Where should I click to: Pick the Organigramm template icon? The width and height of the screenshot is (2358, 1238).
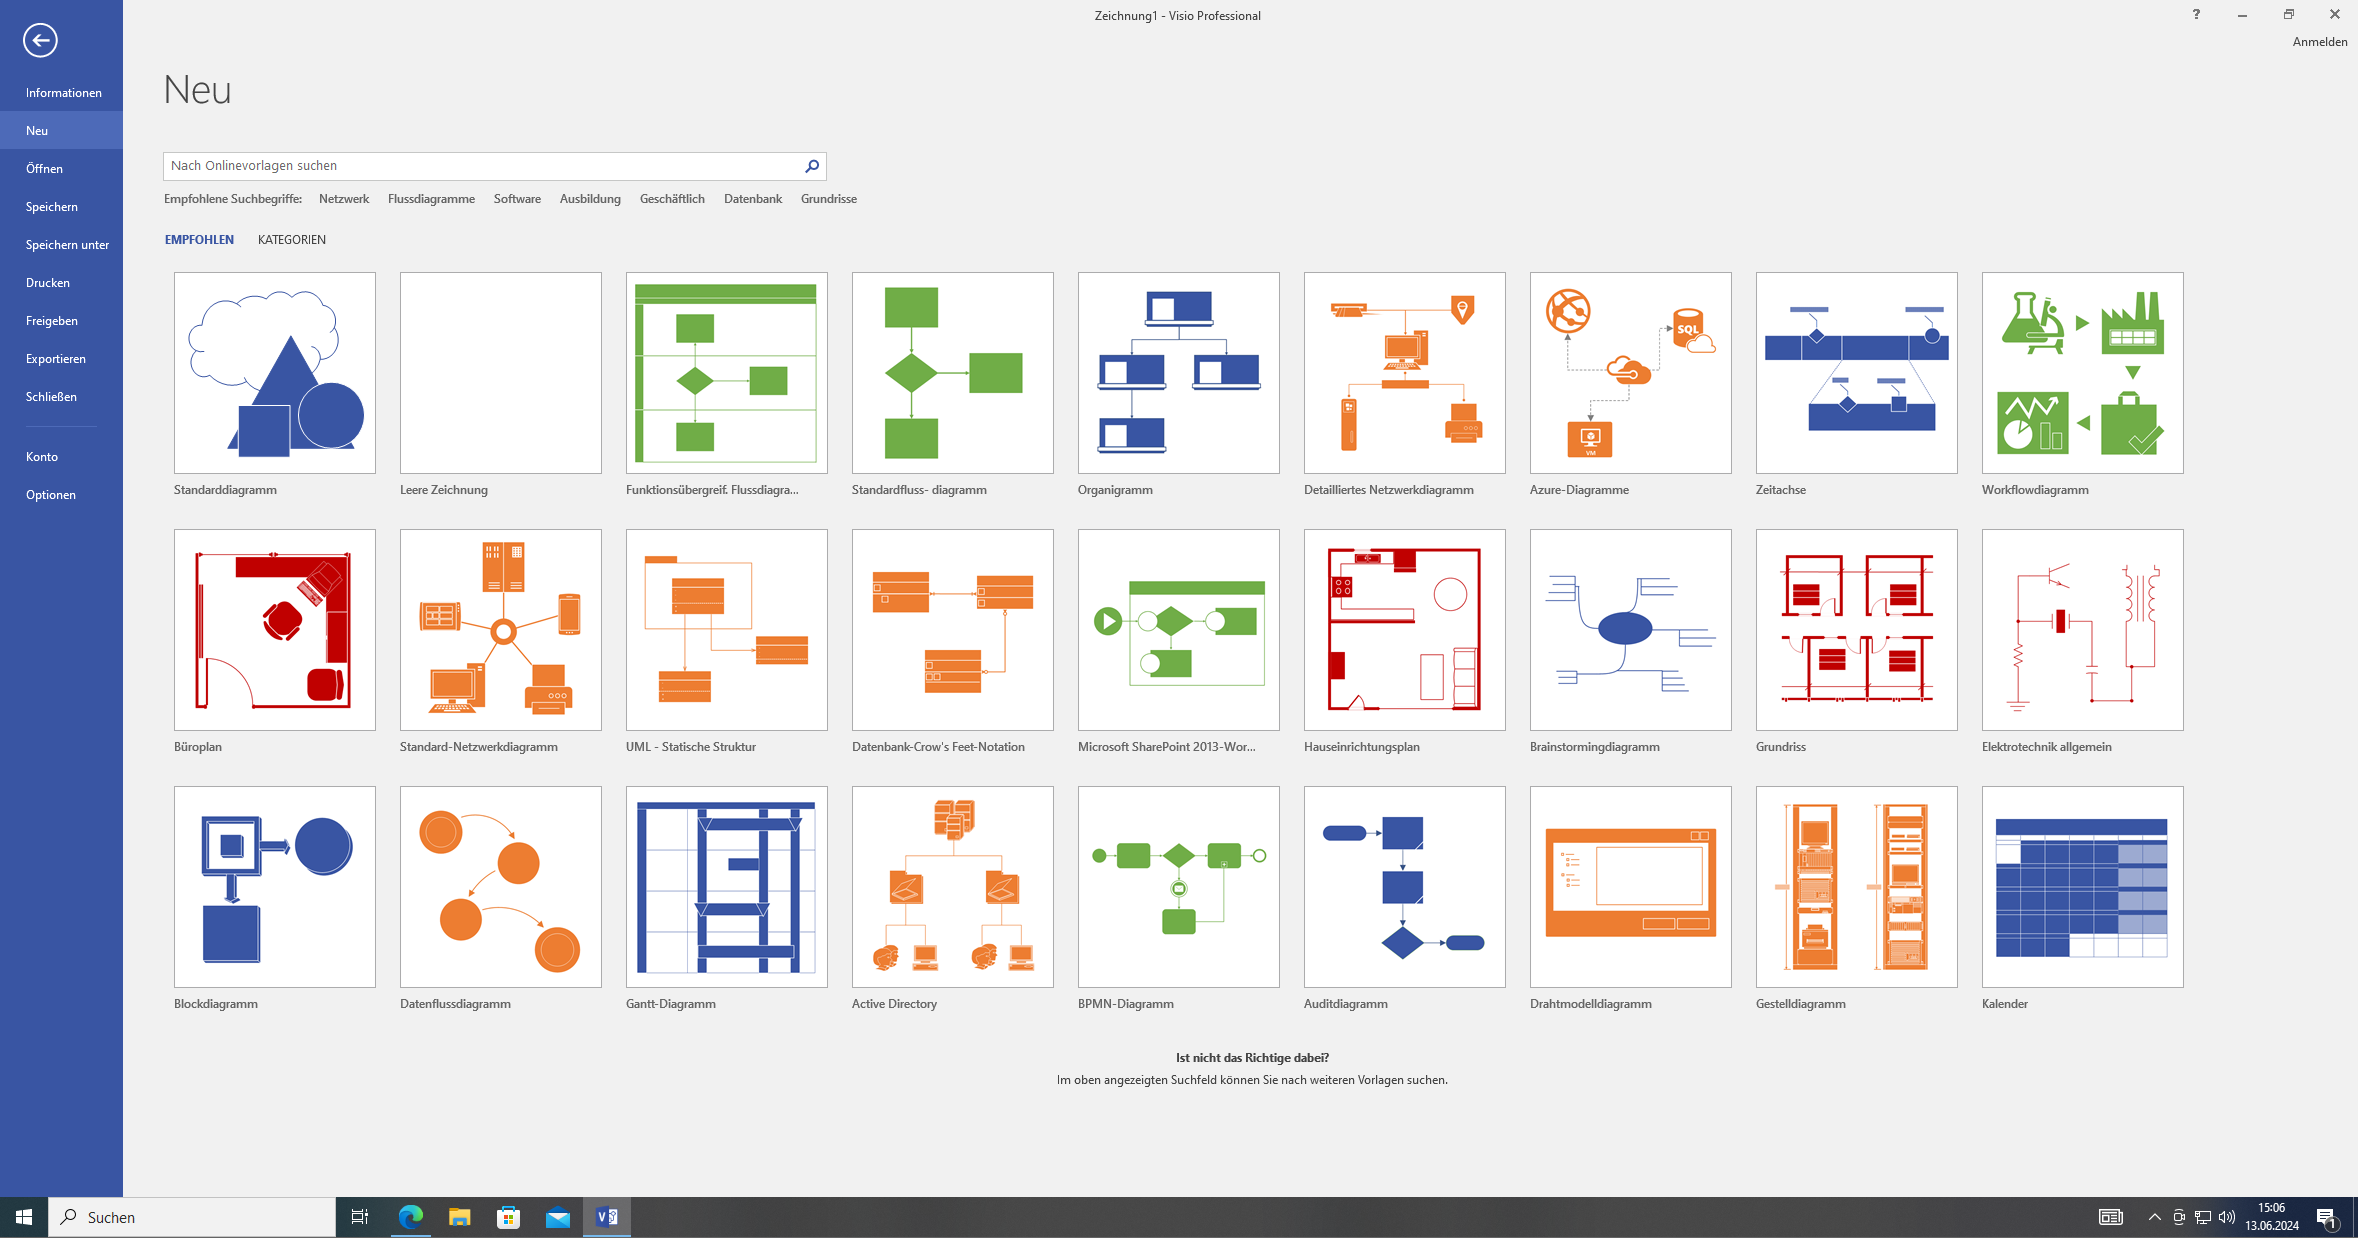1179,373
